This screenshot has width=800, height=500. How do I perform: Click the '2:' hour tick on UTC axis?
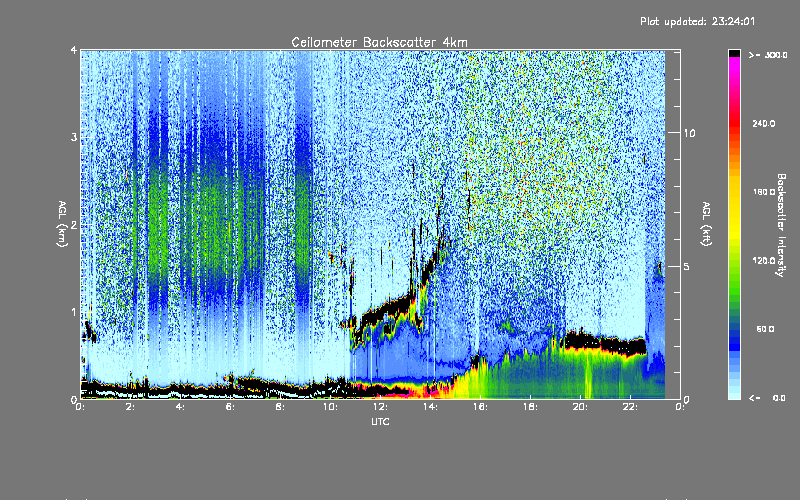(130, 407)
